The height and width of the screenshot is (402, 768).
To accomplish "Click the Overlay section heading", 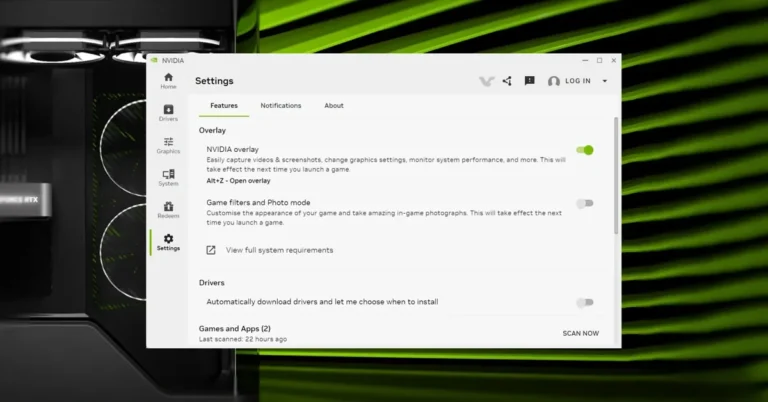I will coord(212,131).
